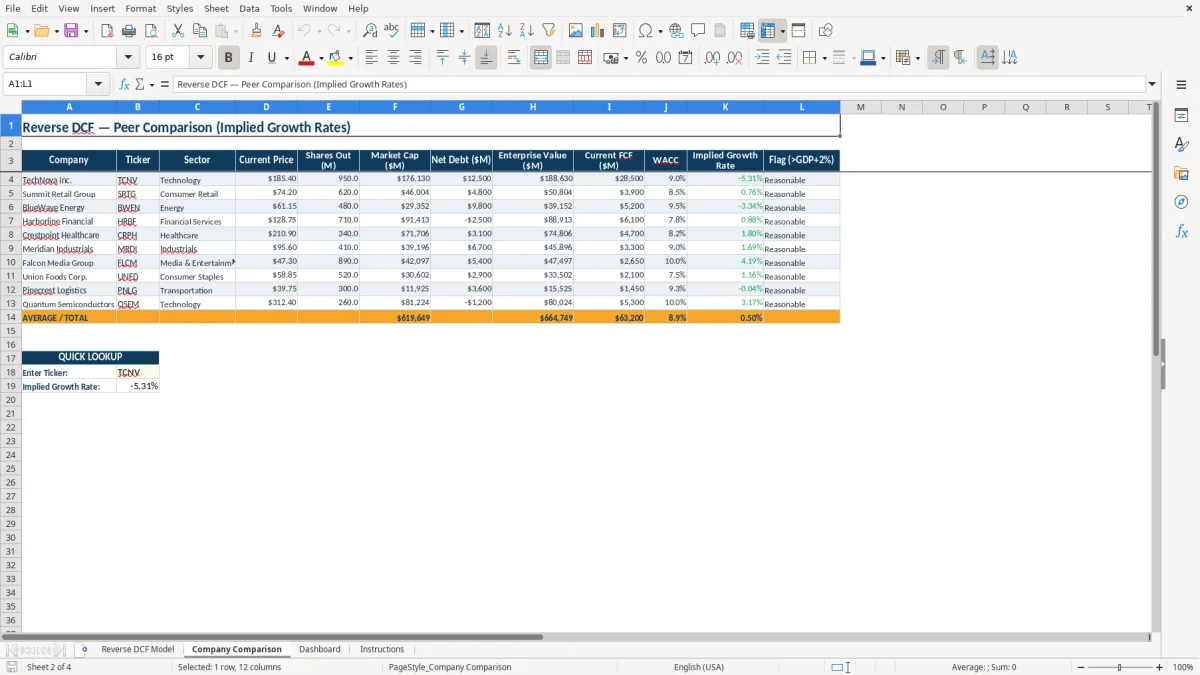This screenshot has width=1200, height=675.
Task: Click the Define Print Area icon
Action: [x=747, y=31]
